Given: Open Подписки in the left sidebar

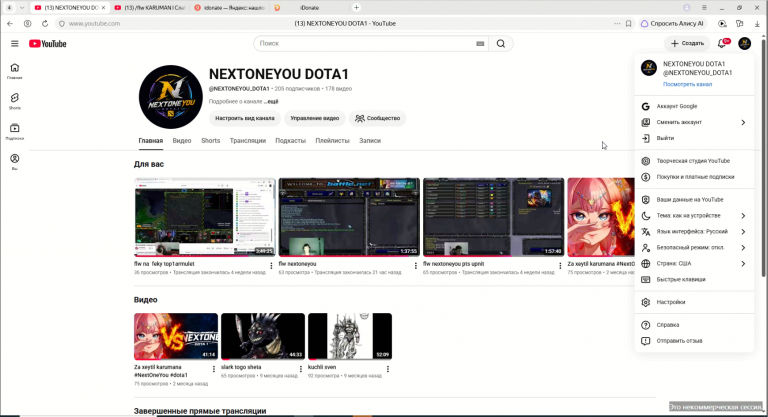Looking at the screenshot, I should click(15, 132).
